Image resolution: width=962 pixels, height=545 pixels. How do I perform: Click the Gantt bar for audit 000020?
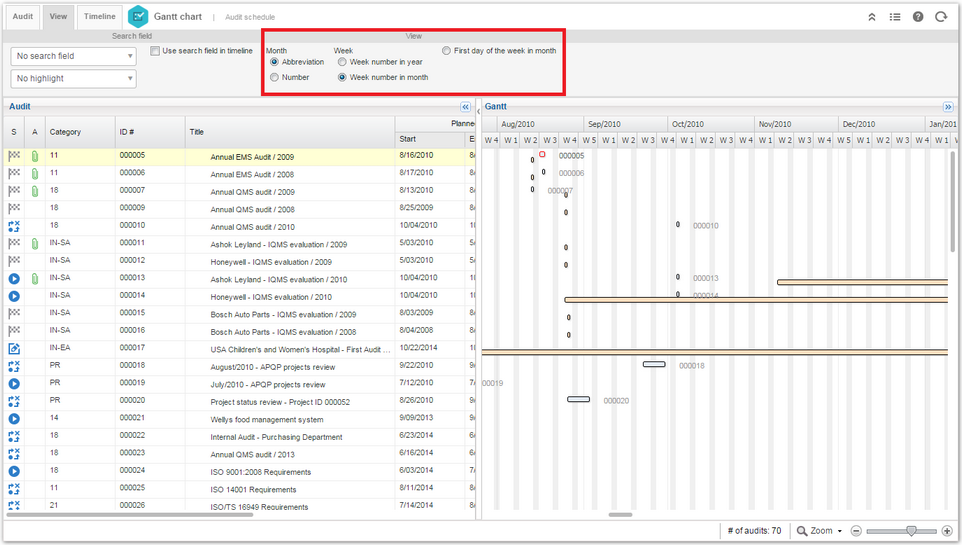tap(579, 400)
